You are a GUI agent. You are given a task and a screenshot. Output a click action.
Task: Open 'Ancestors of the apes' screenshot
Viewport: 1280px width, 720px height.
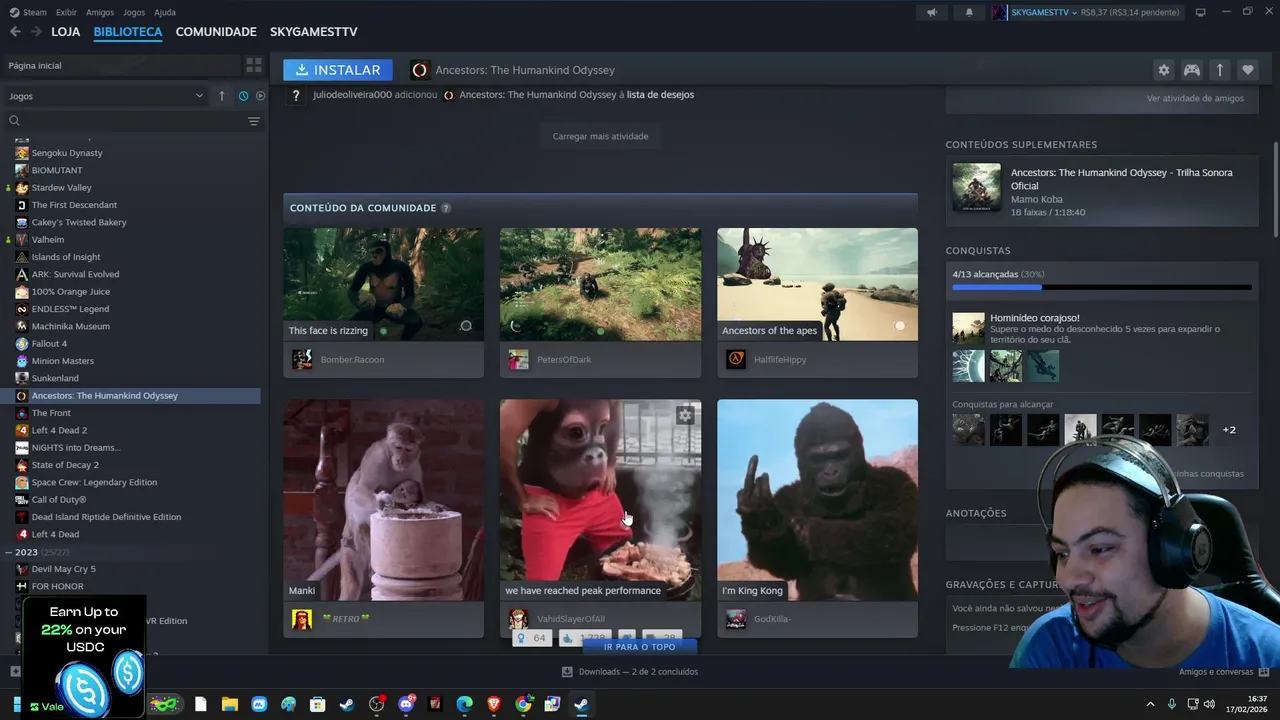coord(817,284)
